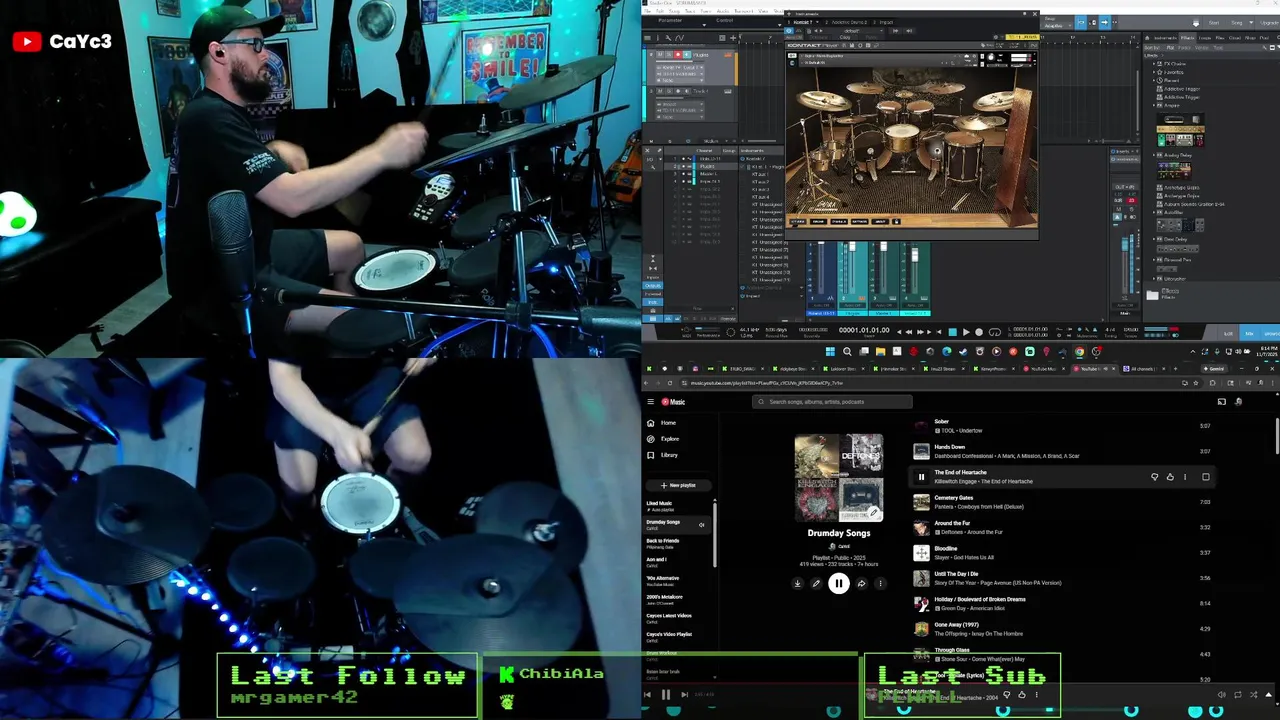Click the Gemini button in Chrome
The image size is (1280, 720).
click(x=1213, y=368)
